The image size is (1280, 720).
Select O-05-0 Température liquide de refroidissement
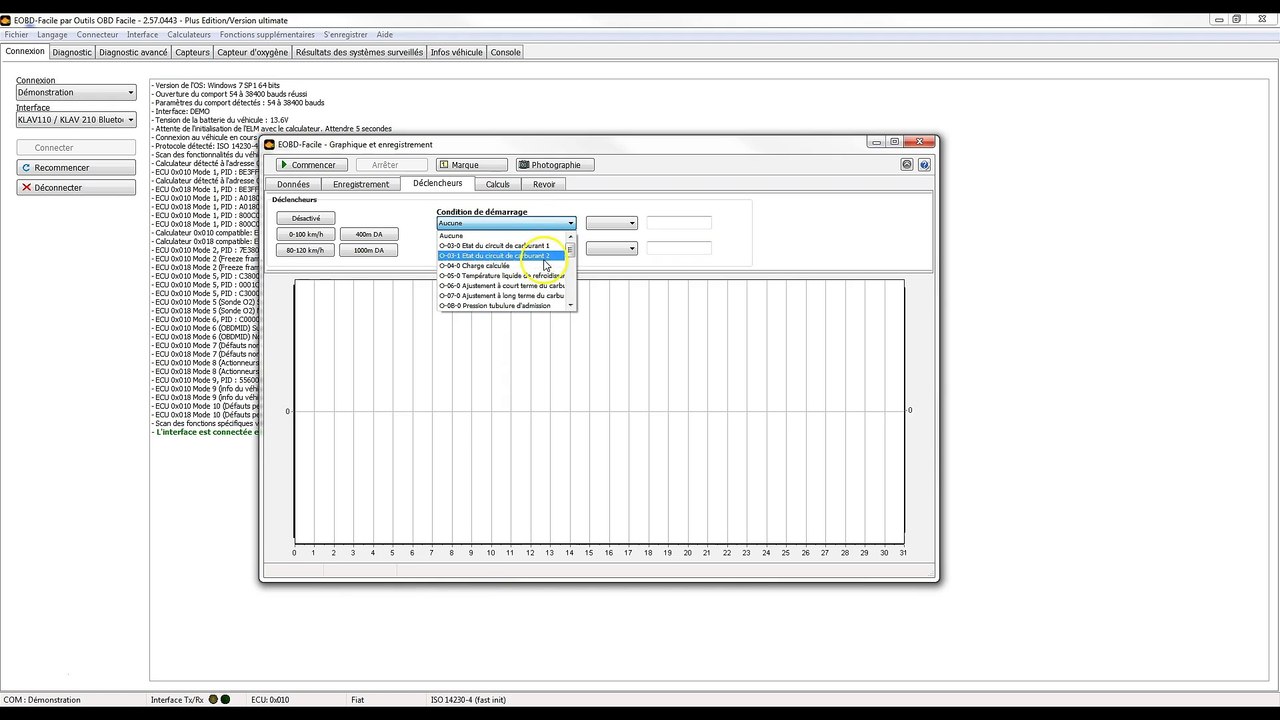pyautogui.click(x=501, y=276)
